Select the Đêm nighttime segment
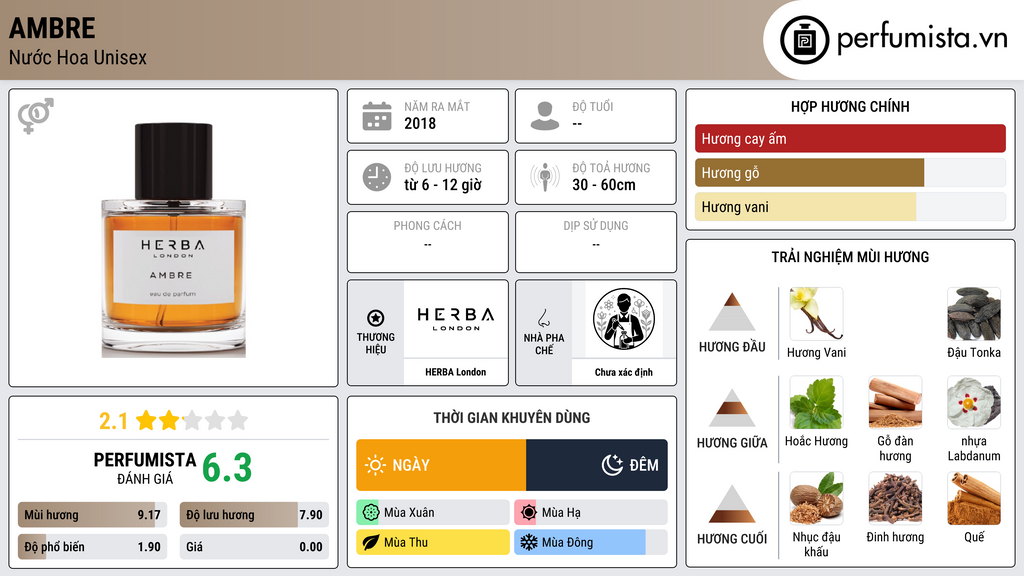 point(597,465)
